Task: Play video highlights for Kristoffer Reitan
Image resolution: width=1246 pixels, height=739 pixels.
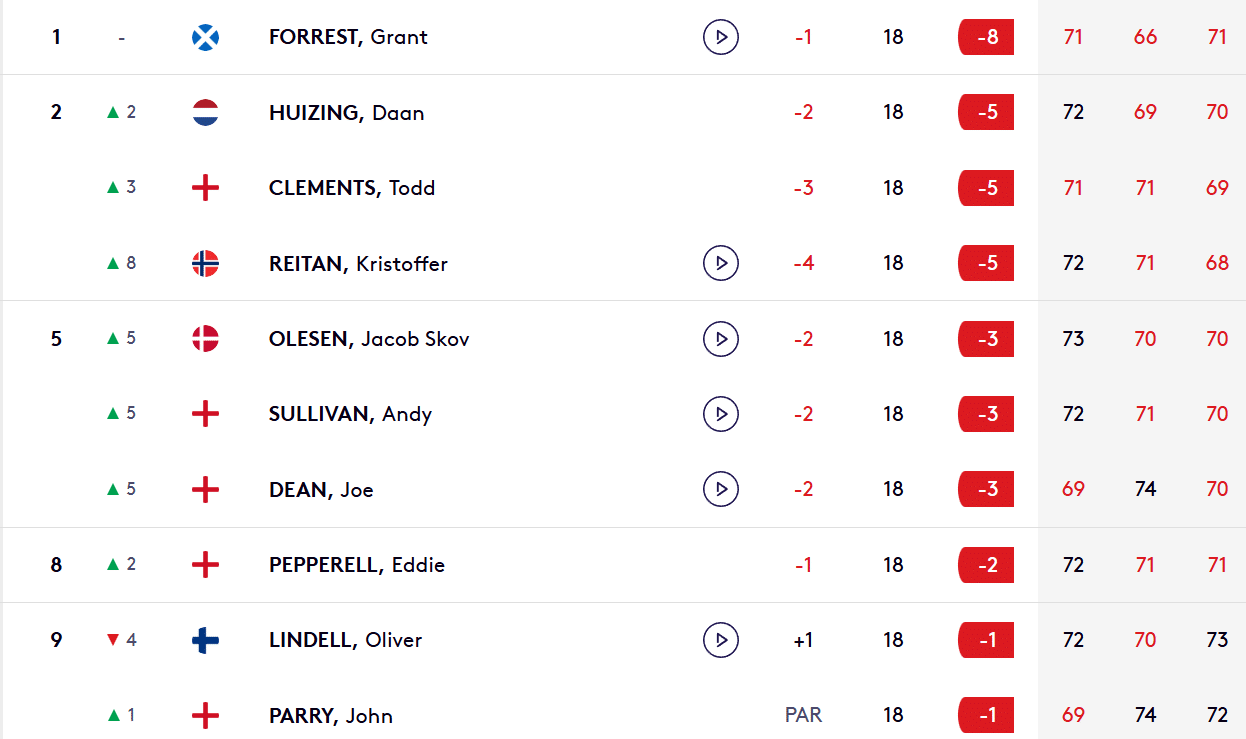Action: [720, 263]
